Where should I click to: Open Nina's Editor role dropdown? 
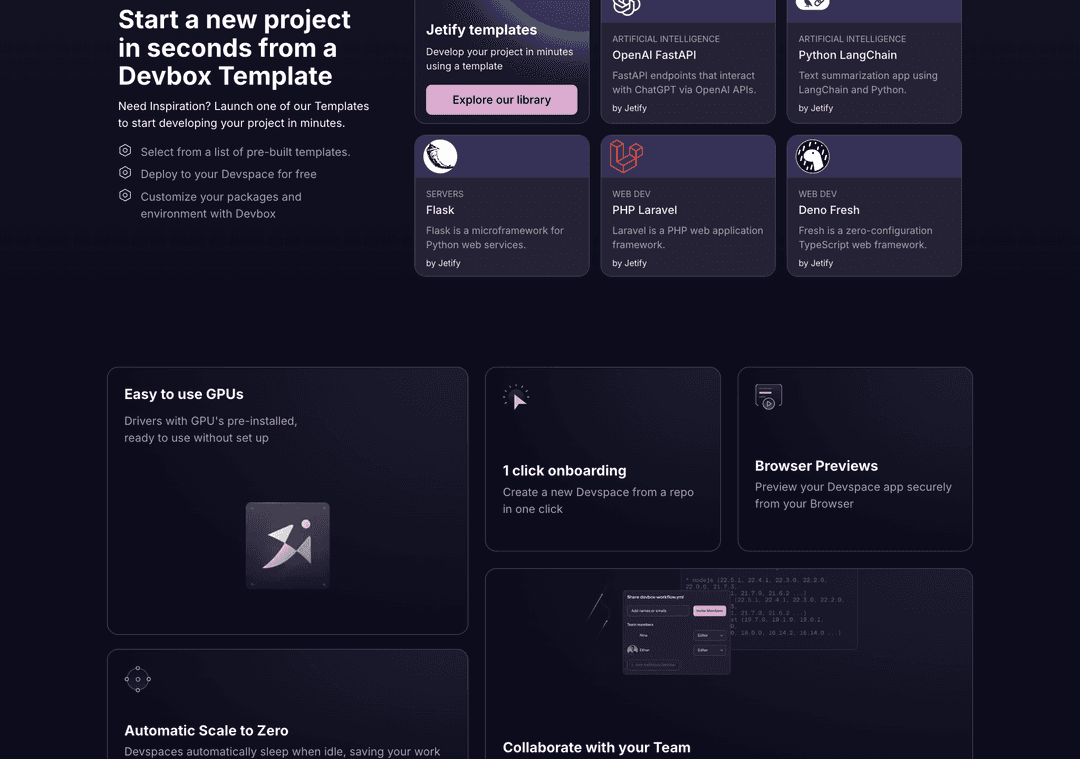coord(709,635)
